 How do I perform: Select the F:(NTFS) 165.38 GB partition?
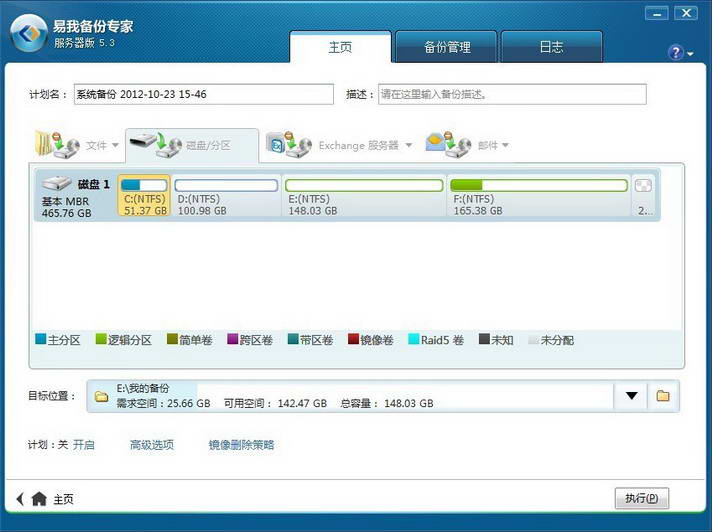pos(539,196)
